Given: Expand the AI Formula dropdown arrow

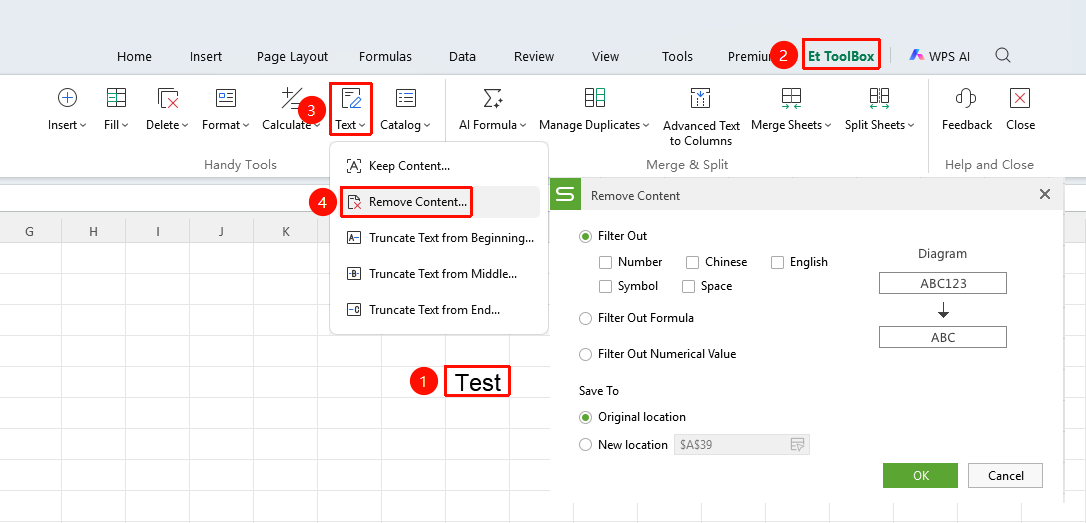Looking at the screenshot, I should coord(523,125).
